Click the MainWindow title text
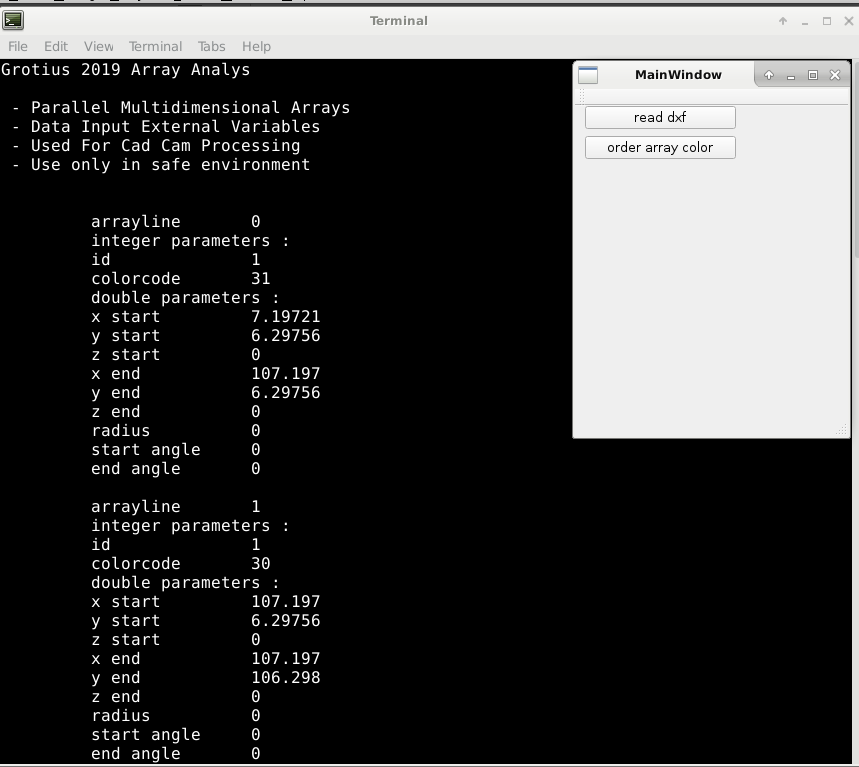Viewport: 859px width, 767px height. coord(678,75)
